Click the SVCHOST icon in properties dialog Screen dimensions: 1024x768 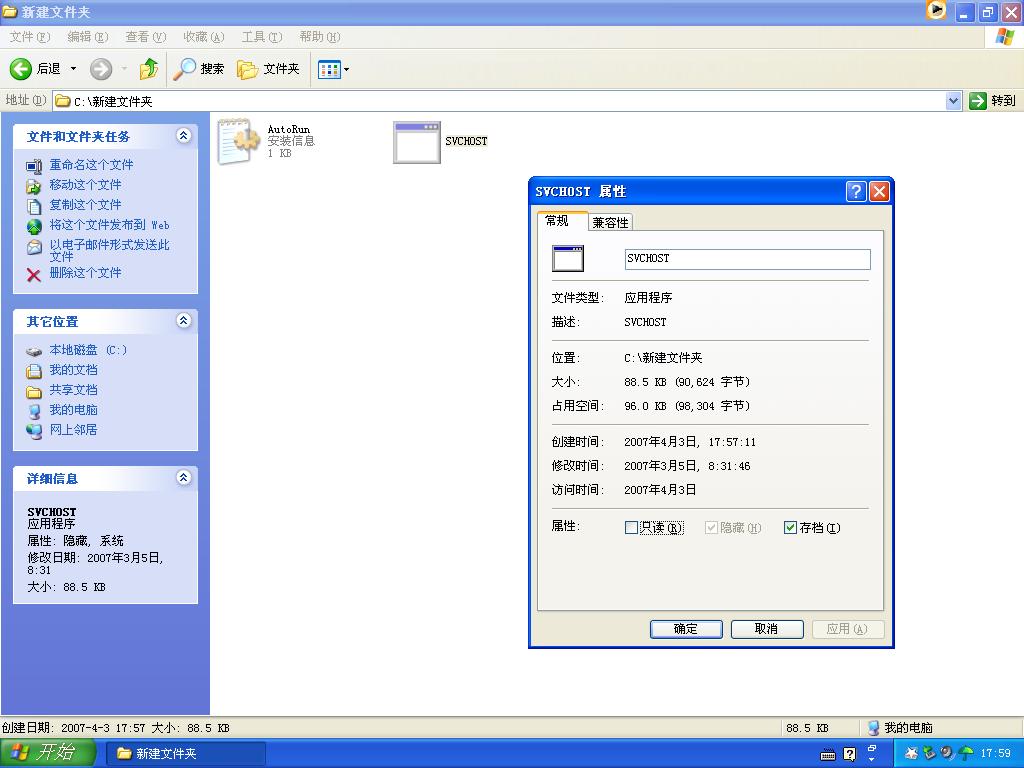pyautogui.click(x=568, y=259)
